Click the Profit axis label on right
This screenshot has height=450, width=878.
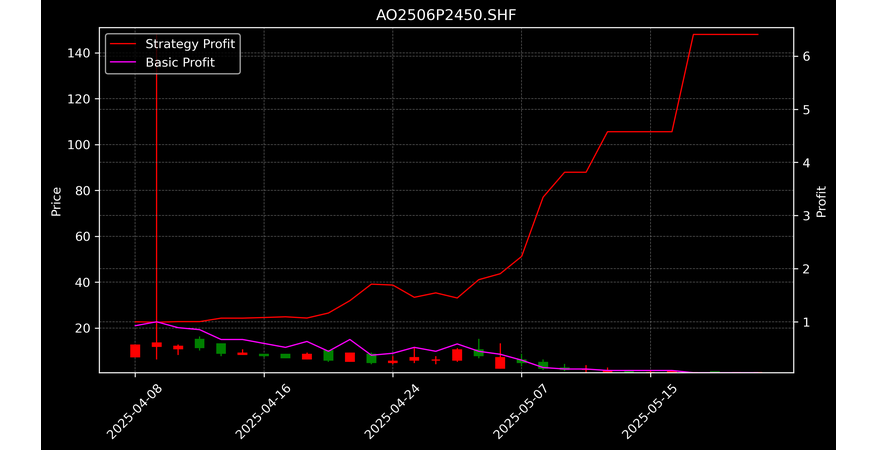(x=821, y=201)
